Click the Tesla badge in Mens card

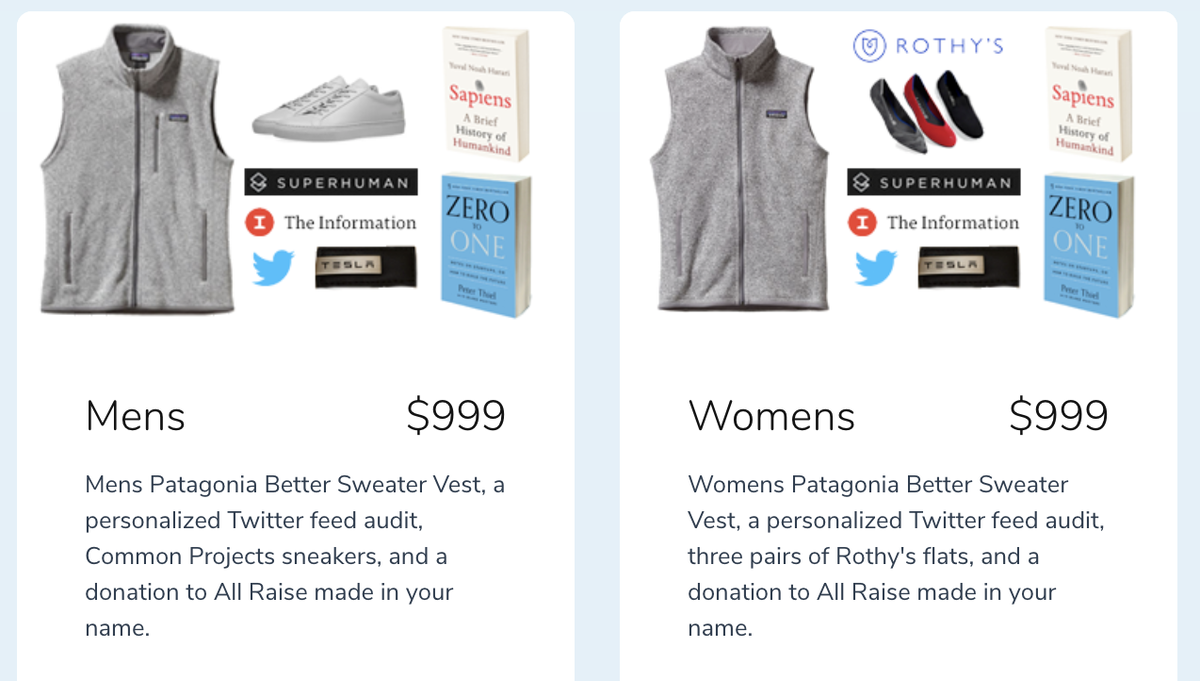click(366, 266)
